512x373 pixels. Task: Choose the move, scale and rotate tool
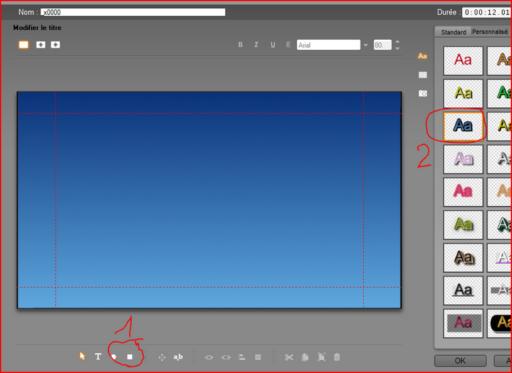pyautogui.click(x=162, y=357)
